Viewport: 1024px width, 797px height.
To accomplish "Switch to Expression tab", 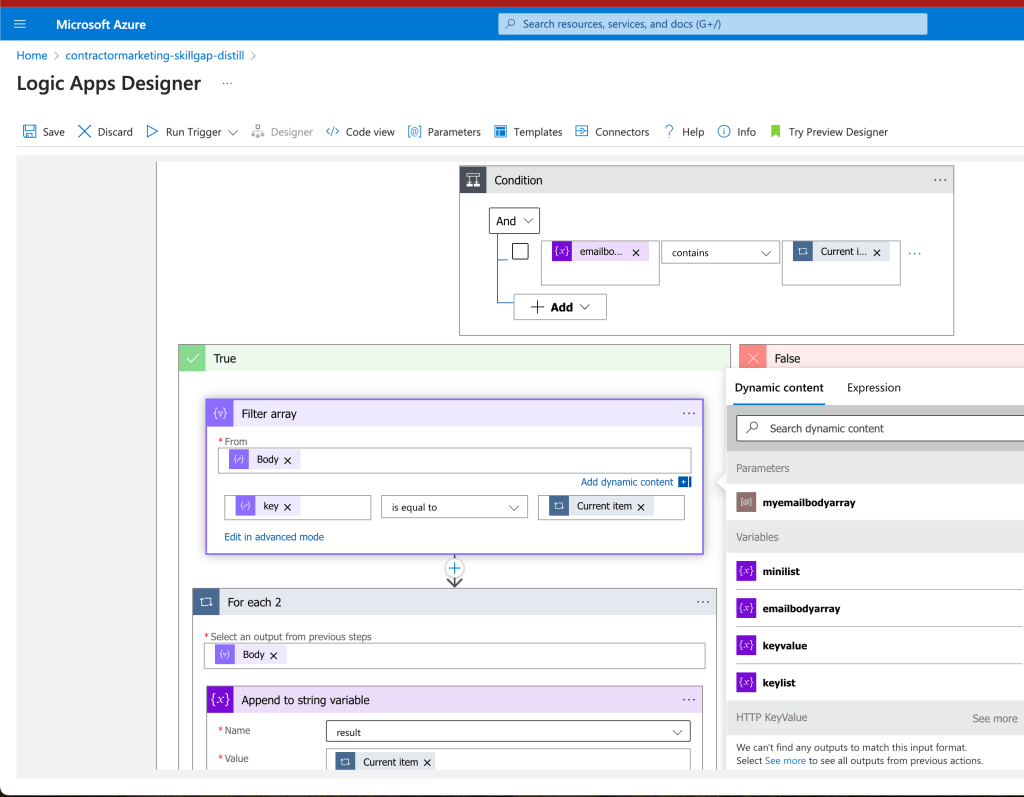I will (x=873, y=387).
